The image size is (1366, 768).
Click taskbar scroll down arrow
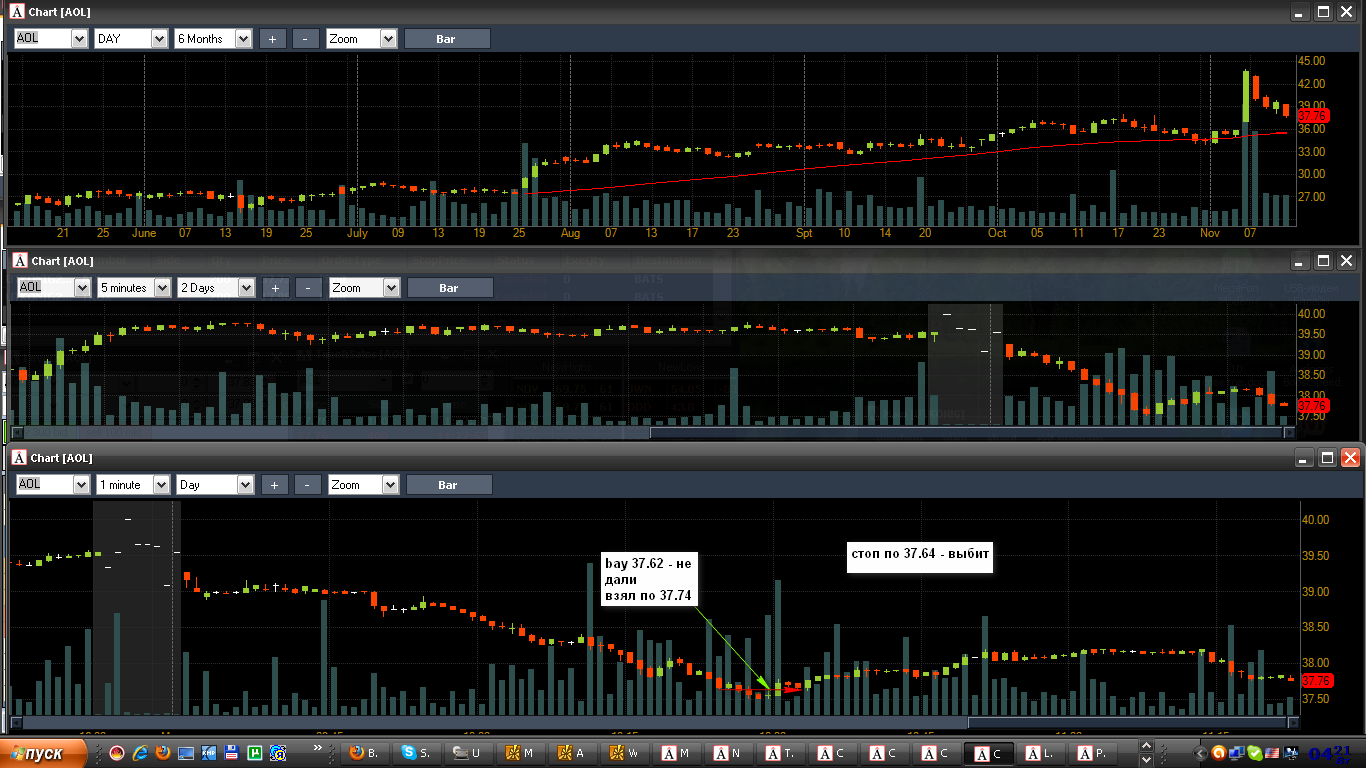pos(1146,760)
